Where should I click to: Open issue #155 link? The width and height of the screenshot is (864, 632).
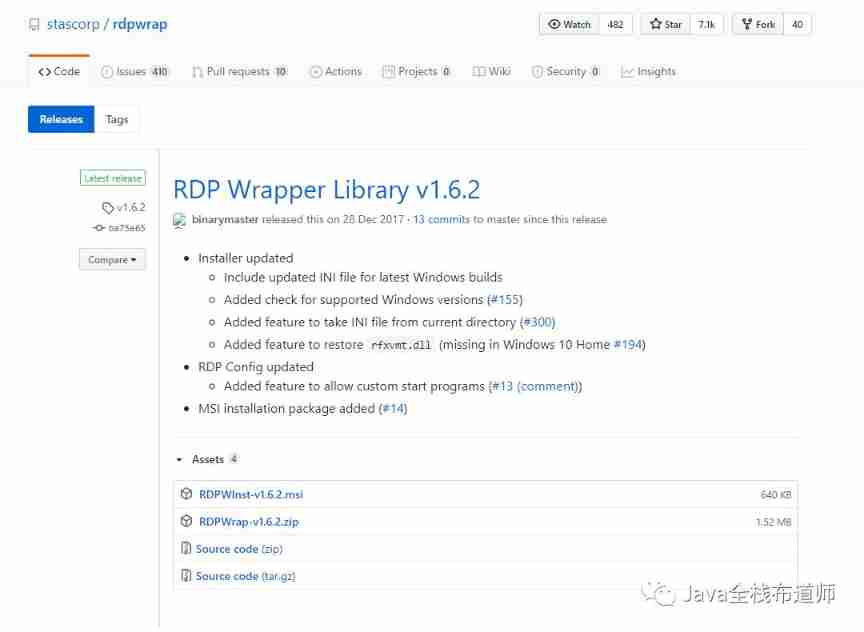pos(505,300)
